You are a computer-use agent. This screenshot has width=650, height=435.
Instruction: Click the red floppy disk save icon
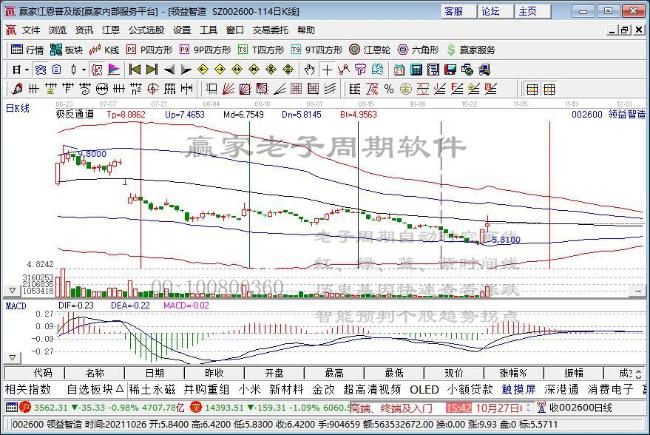click(x=450, y=70)
